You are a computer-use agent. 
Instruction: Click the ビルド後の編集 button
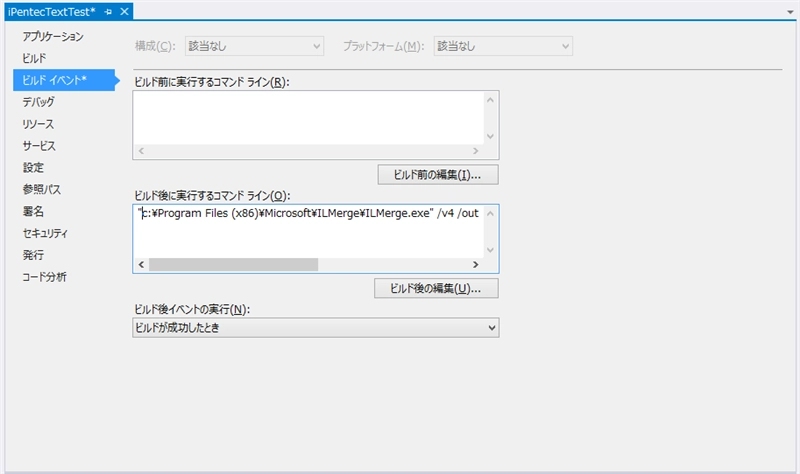tap(436, 289)
